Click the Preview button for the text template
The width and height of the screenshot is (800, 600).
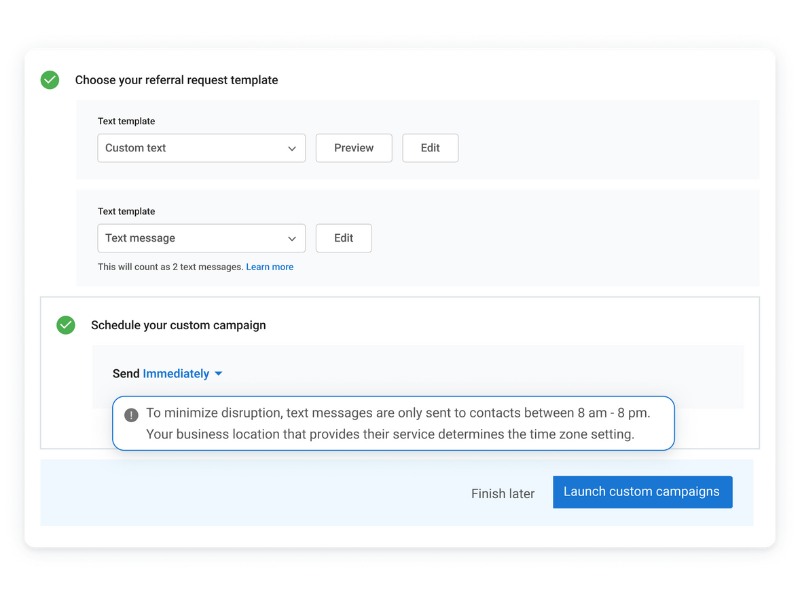pos(354,147)
